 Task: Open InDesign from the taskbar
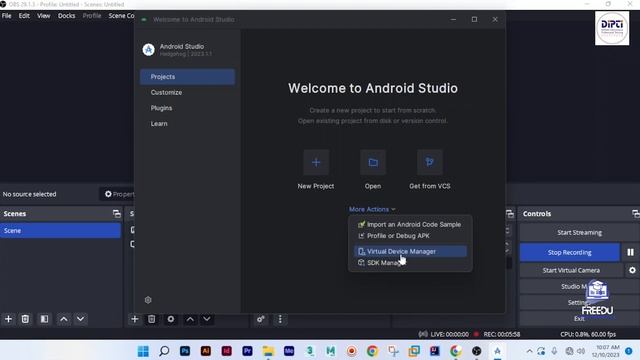(227, 351)
